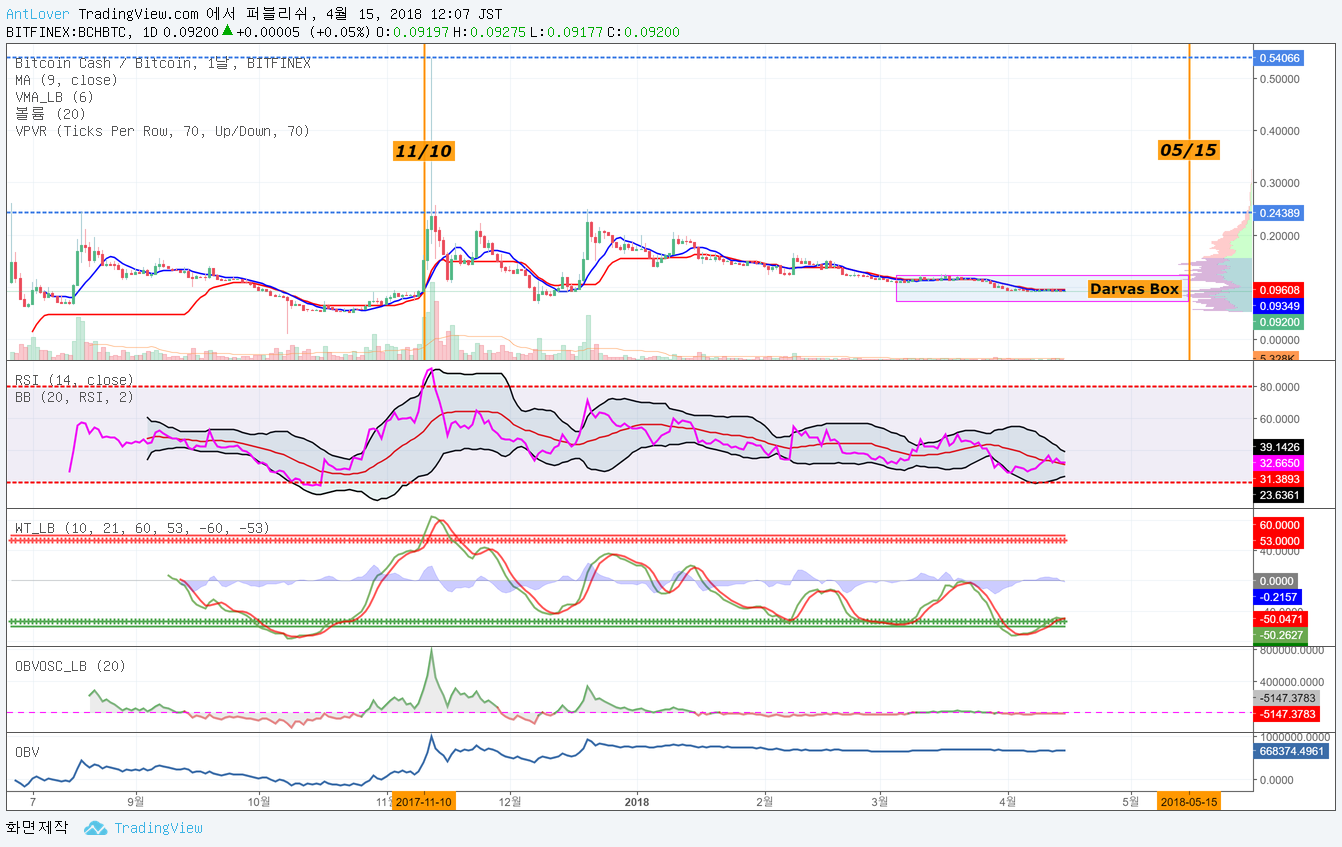The height and width of the screenshot is (847, 1342).
Task: Click the 0.24389 blue price label
Action: click(1279, 213)
